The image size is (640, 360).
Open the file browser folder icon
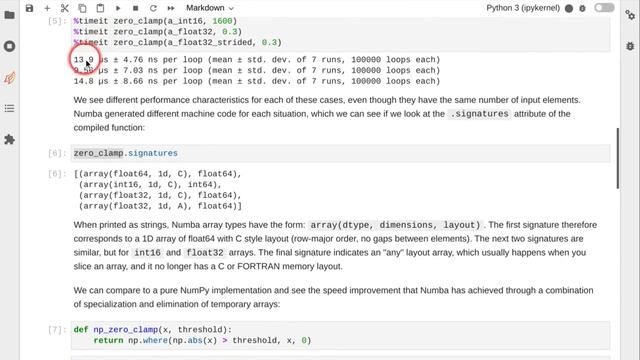pyautogui.click(x=9, y=15)
